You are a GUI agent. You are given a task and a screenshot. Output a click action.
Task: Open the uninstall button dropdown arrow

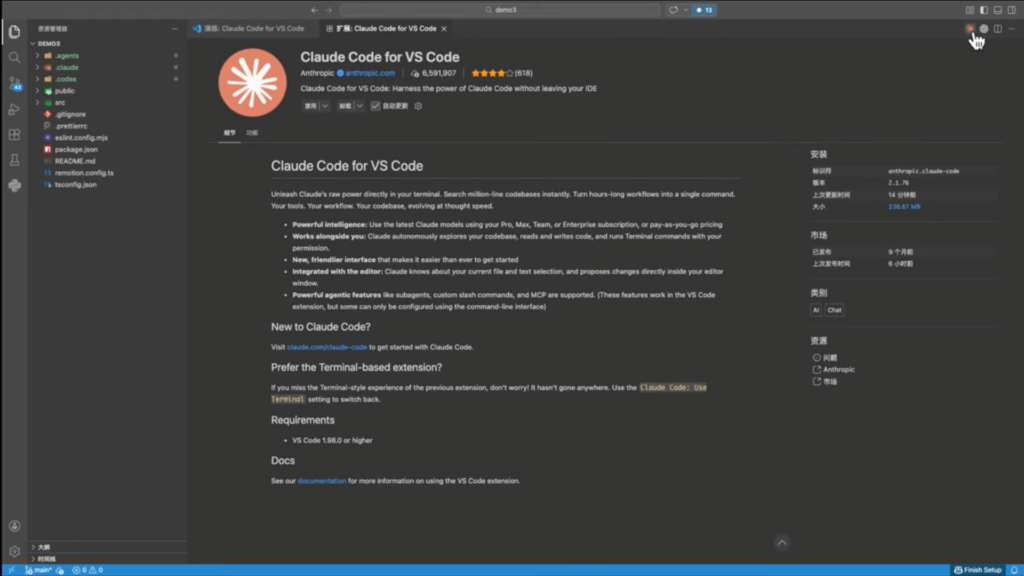pos(359,106)
